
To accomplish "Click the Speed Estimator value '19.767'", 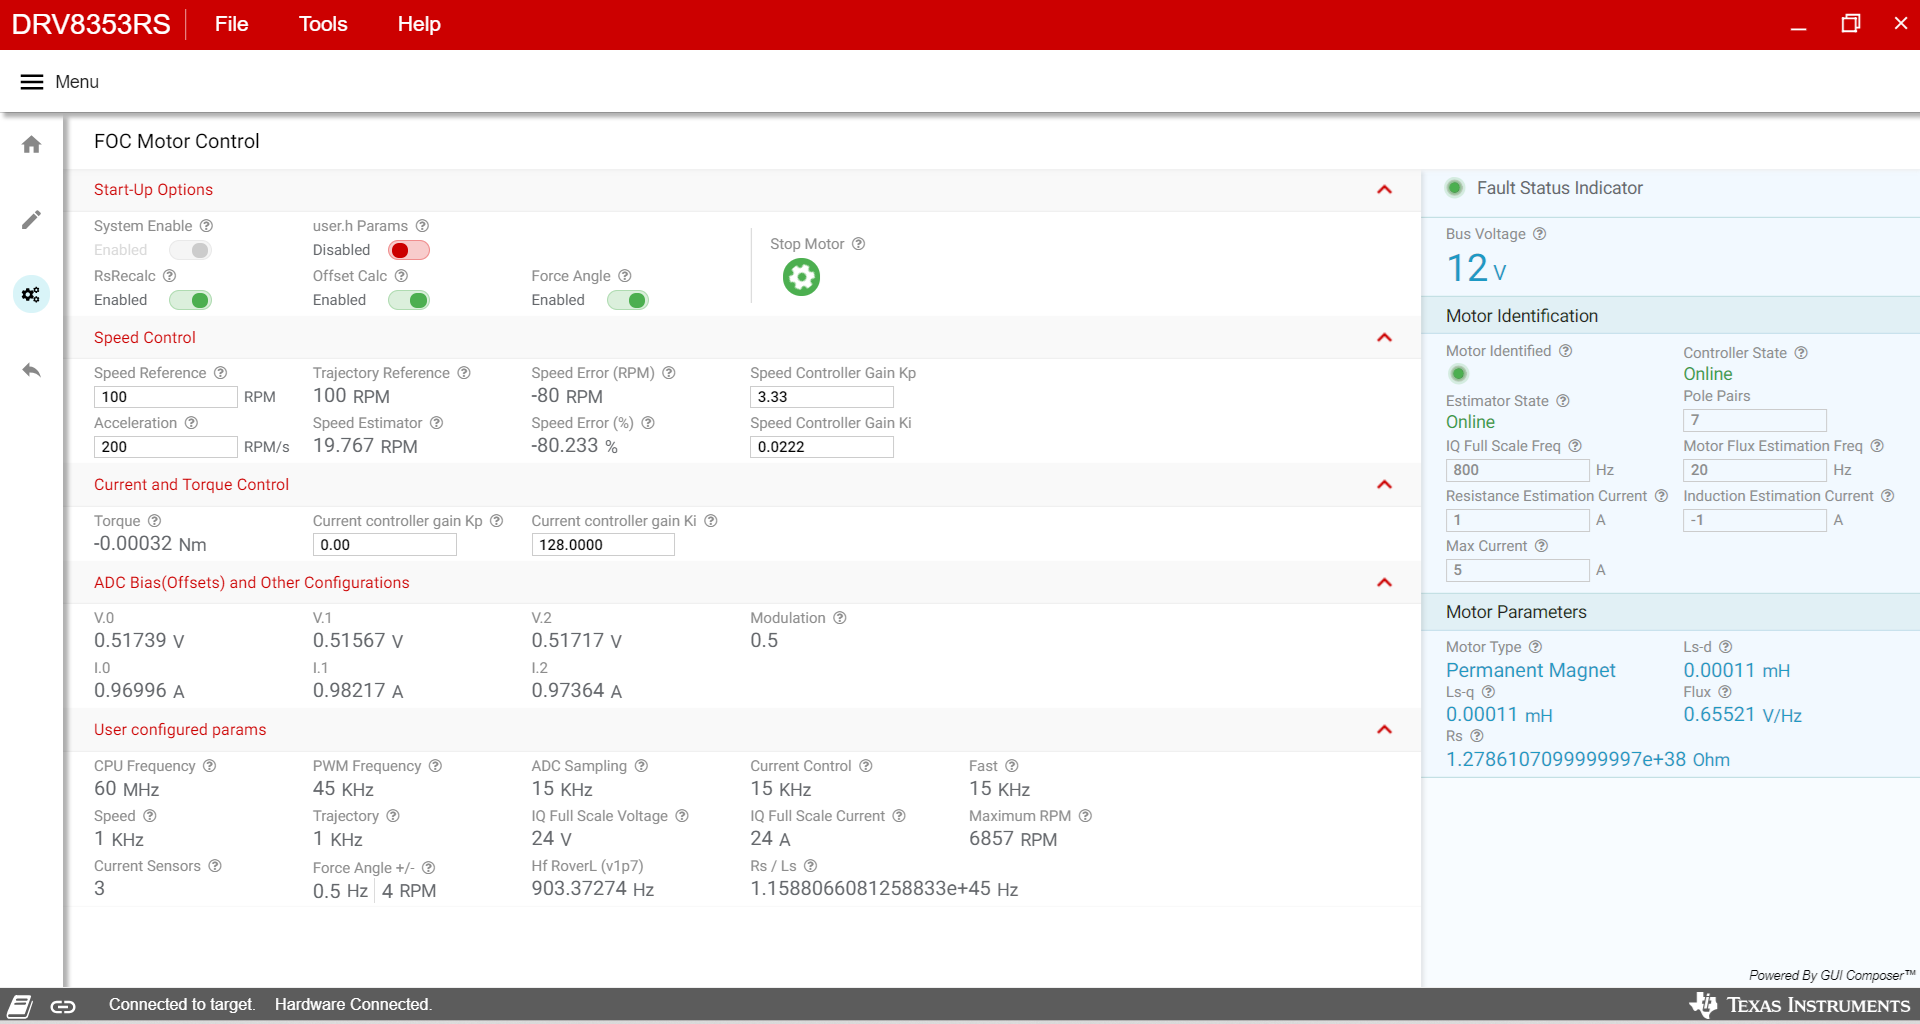I will tap(343, 446).
